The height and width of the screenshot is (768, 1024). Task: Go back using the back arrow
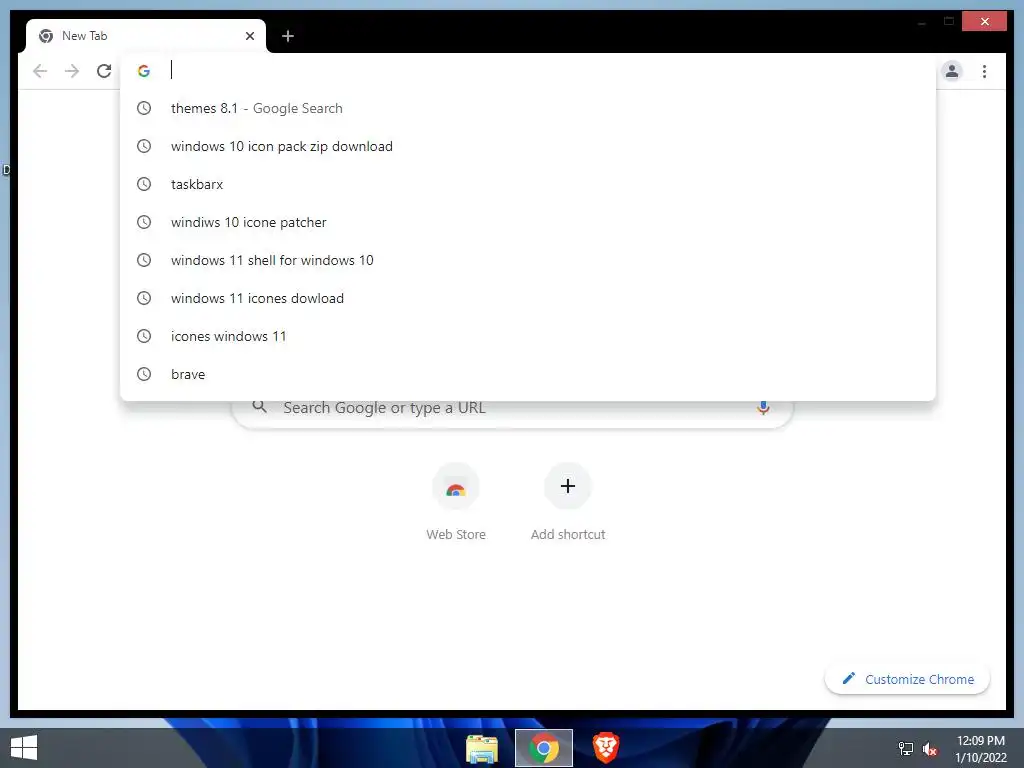point(40,71)
